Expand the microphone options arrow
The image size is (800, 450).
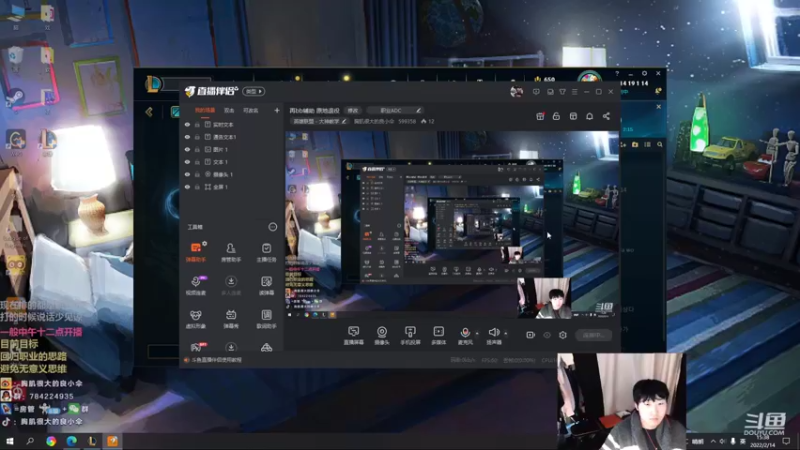click(477, 334)
